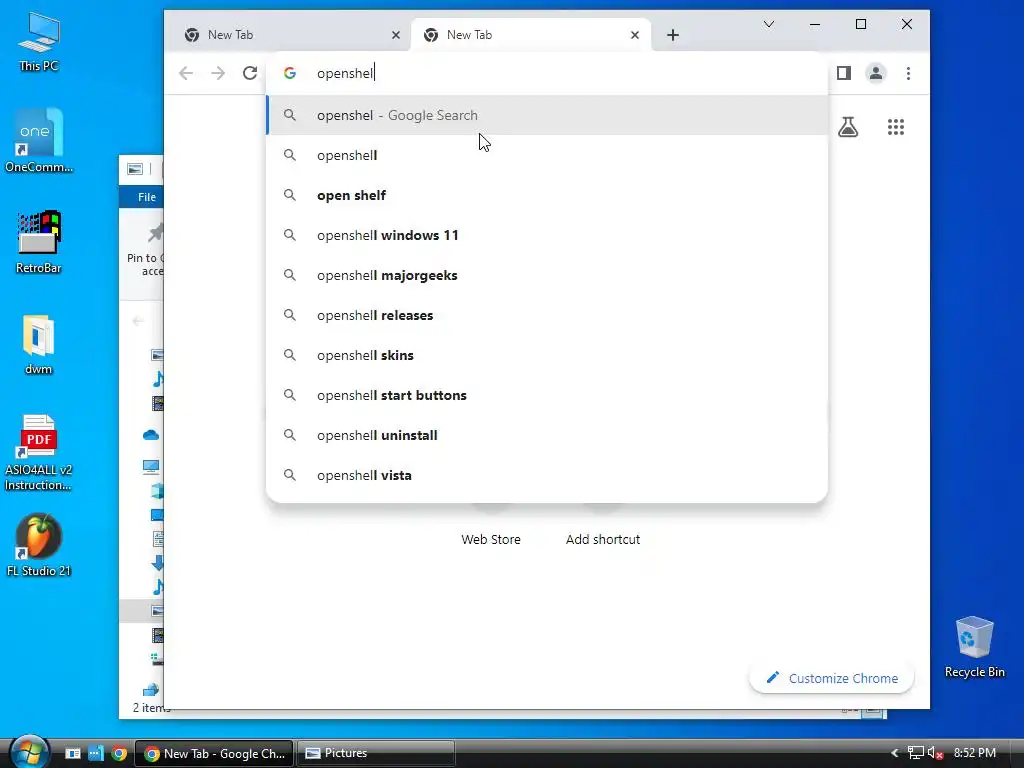Select the 'openshell' suggestion
This screenshot has height=768, width=1024.
[547, 155]
